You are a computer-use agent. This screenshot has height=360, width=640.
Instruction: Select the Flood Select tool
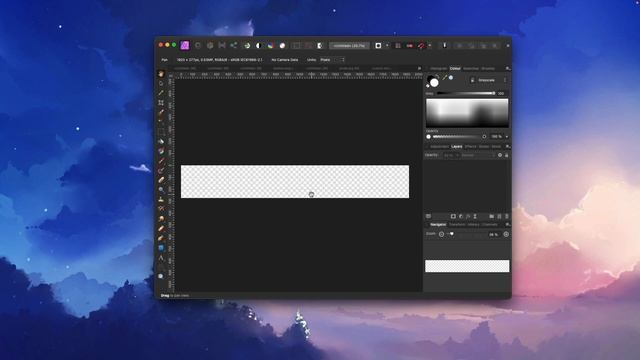[x=161, y=122]
